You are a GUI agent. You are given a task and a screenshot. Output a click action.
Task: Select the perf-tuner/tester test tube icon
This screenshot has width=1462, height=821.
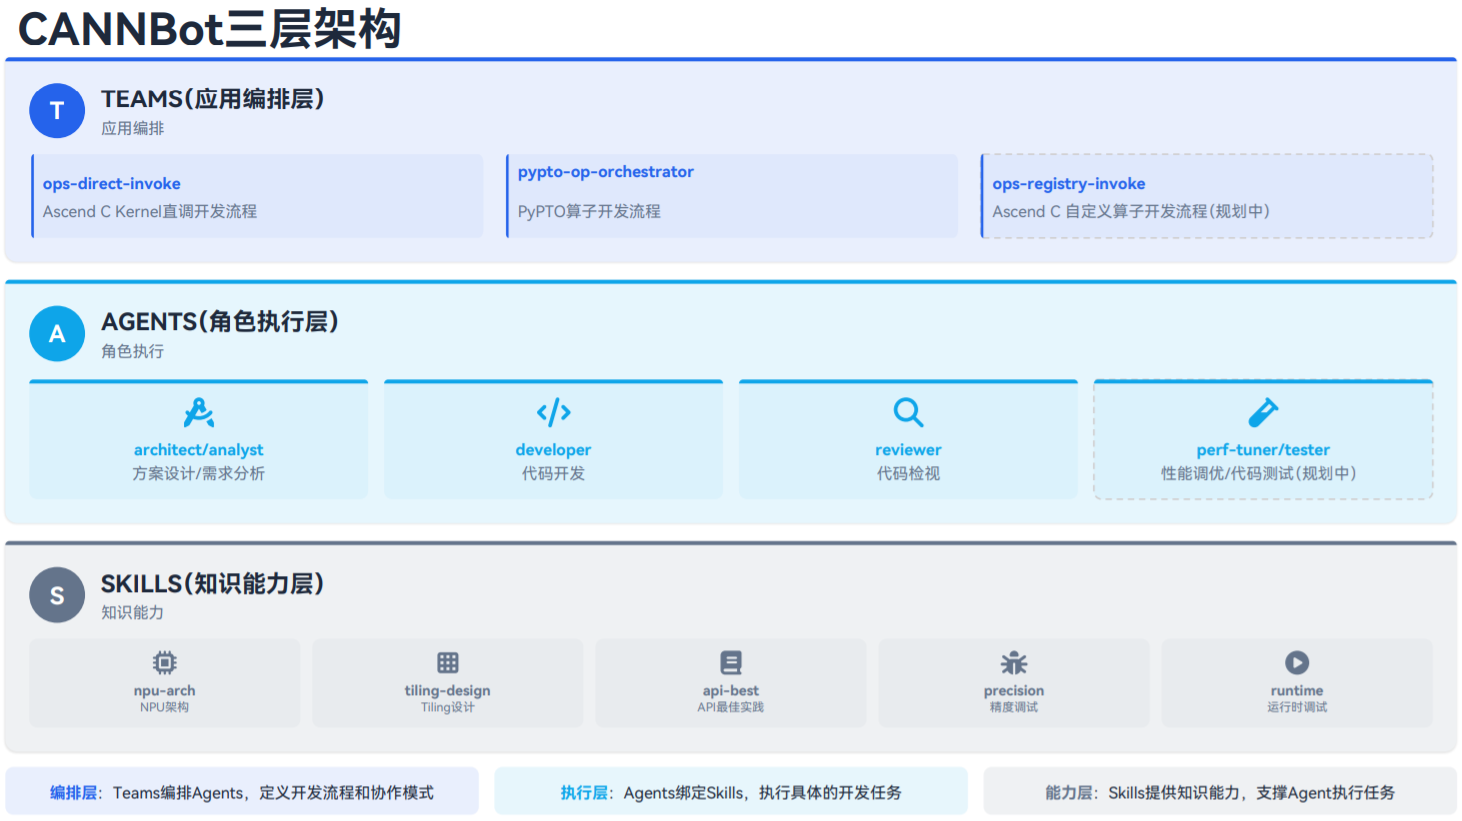coord(1263,412)
